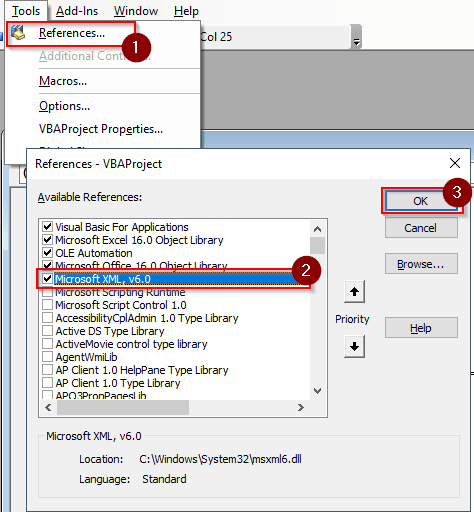Uncheck Visual Basic For Applications reference
Screen dimensions: 474x512
click(x=47, y=227)
